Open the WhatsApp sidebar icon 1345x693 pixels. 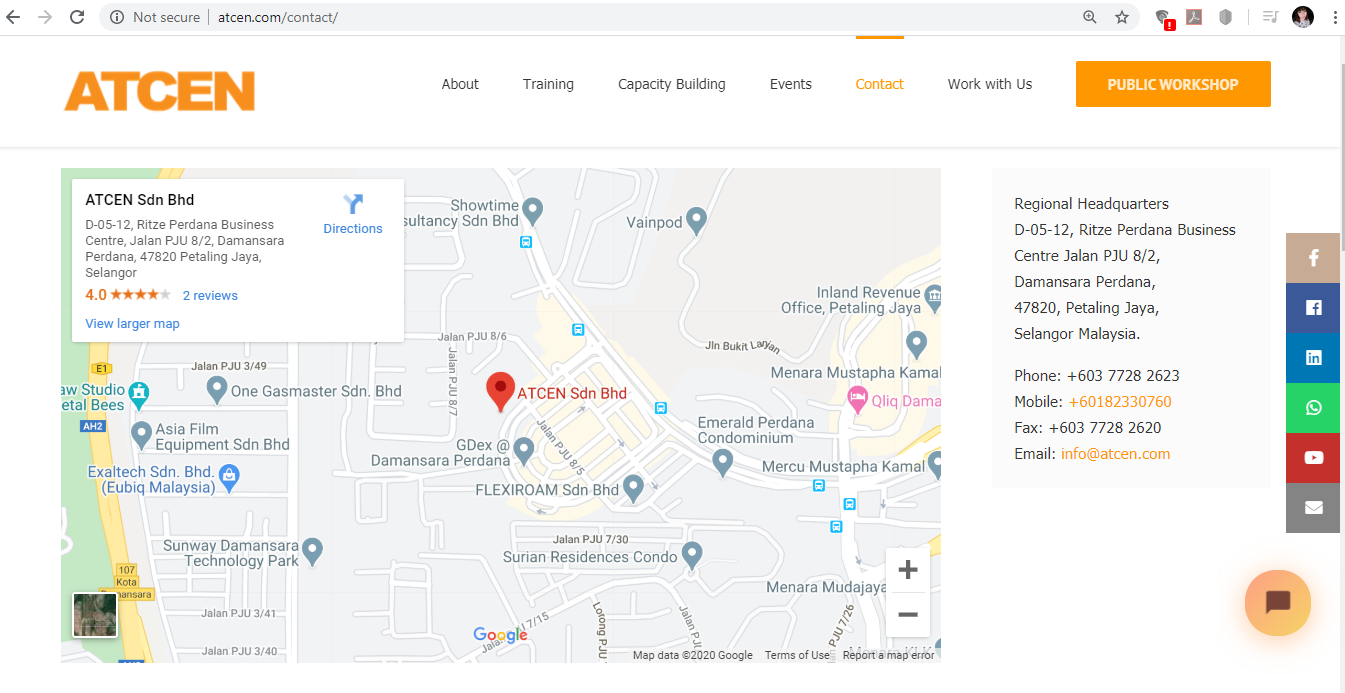pyautogui.click(x=1313, y=408)
